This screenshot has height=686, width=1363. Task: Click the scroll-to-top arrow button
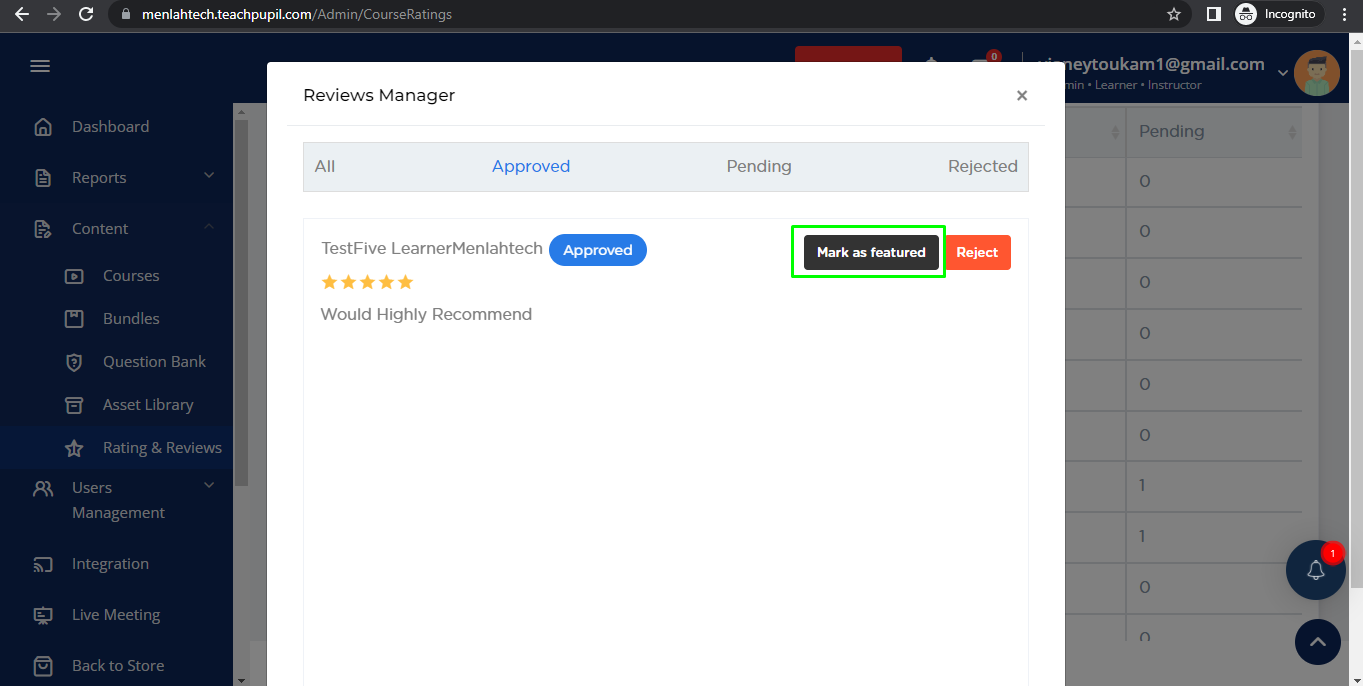click(1317, 642)
